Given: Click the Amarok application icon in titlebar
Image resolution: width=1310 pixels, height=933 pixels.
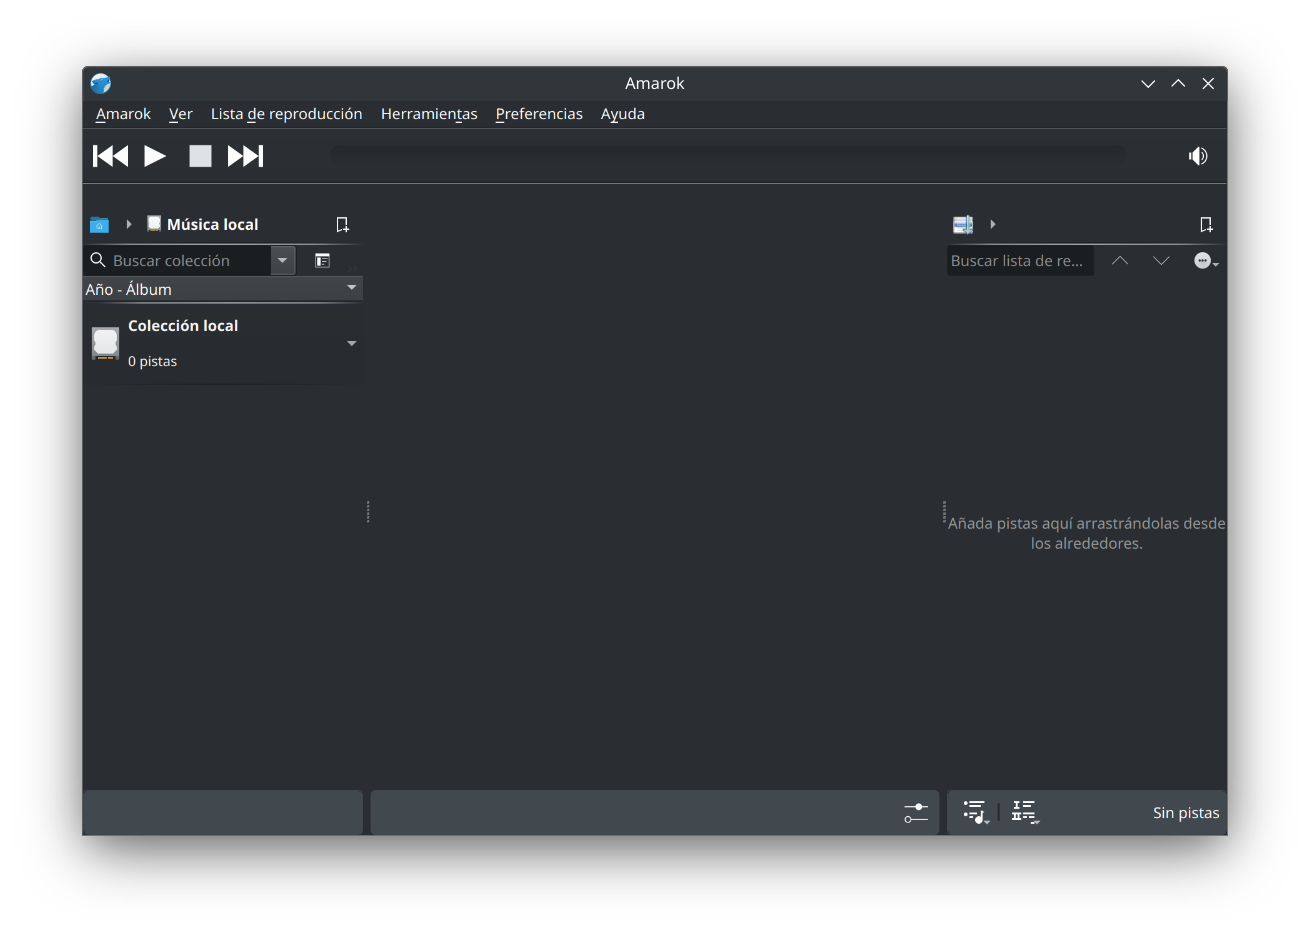Looking at the screenshot, I should tap(100, 83).
